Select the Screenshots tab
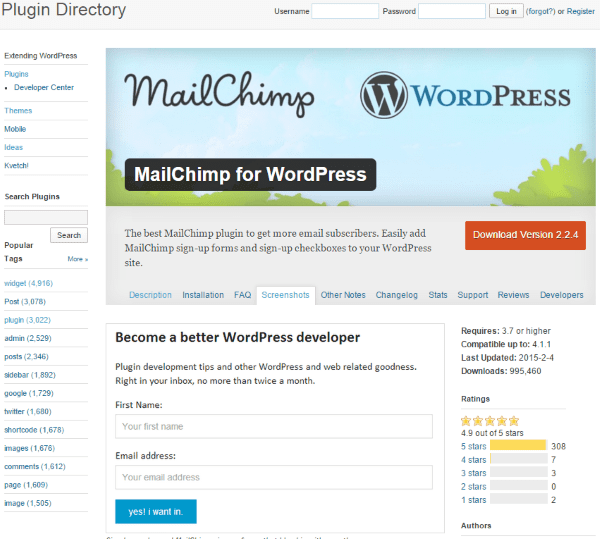The height and width of the screenshot is (539, 600). pos(285,295)
